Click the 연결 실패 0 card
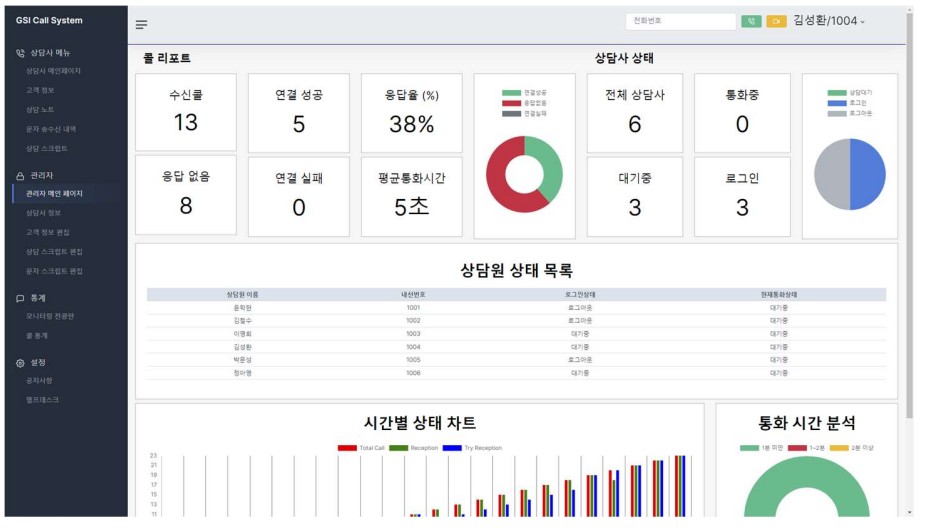Viewport: 926px width, 531px height. pos(299,197)
